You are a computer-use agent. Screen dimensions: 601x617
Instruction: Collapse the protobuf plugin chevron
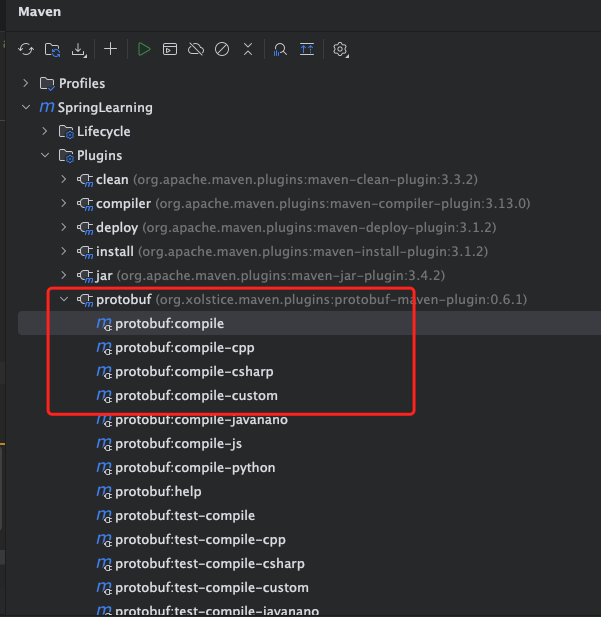coord(64,299)
